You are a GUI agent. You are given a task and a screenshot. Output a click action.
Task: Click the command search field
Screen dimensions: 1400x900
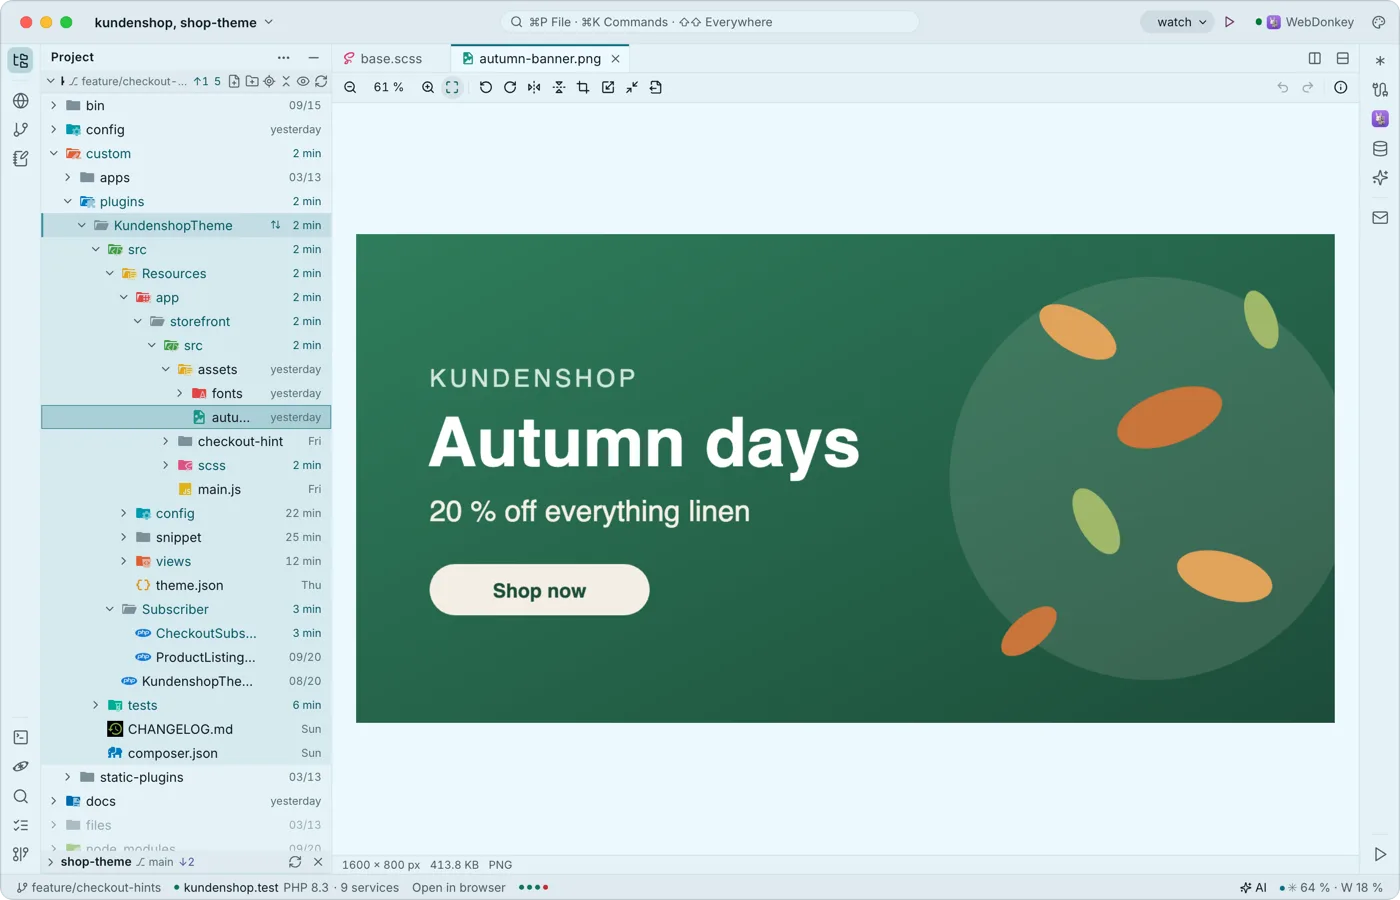710,22
